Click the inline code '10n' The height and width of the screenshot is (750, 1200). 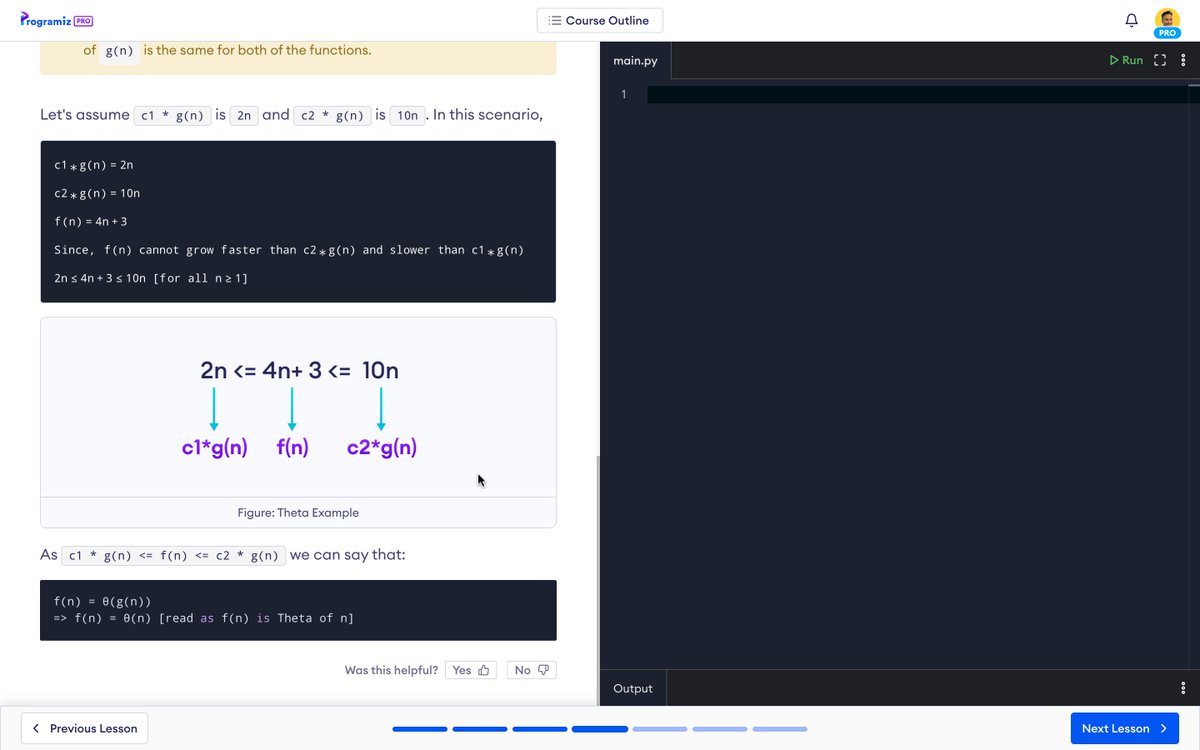(407, 115)
